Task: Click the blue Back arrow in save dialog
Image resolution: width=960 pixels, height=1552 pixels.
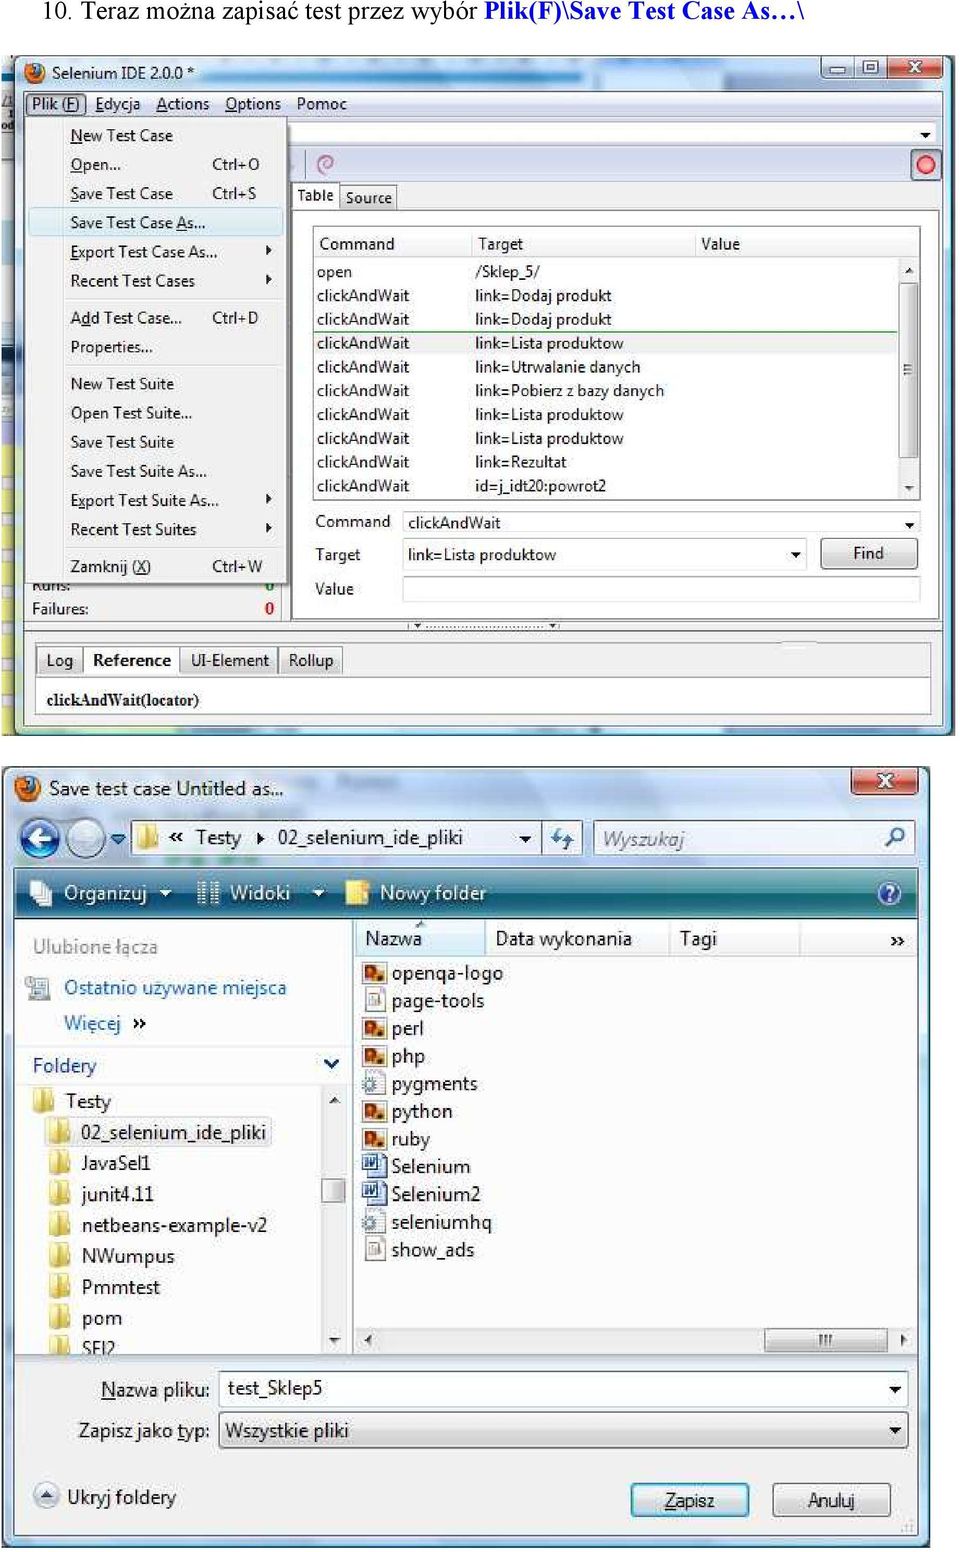Action: [x=40, y=838]
